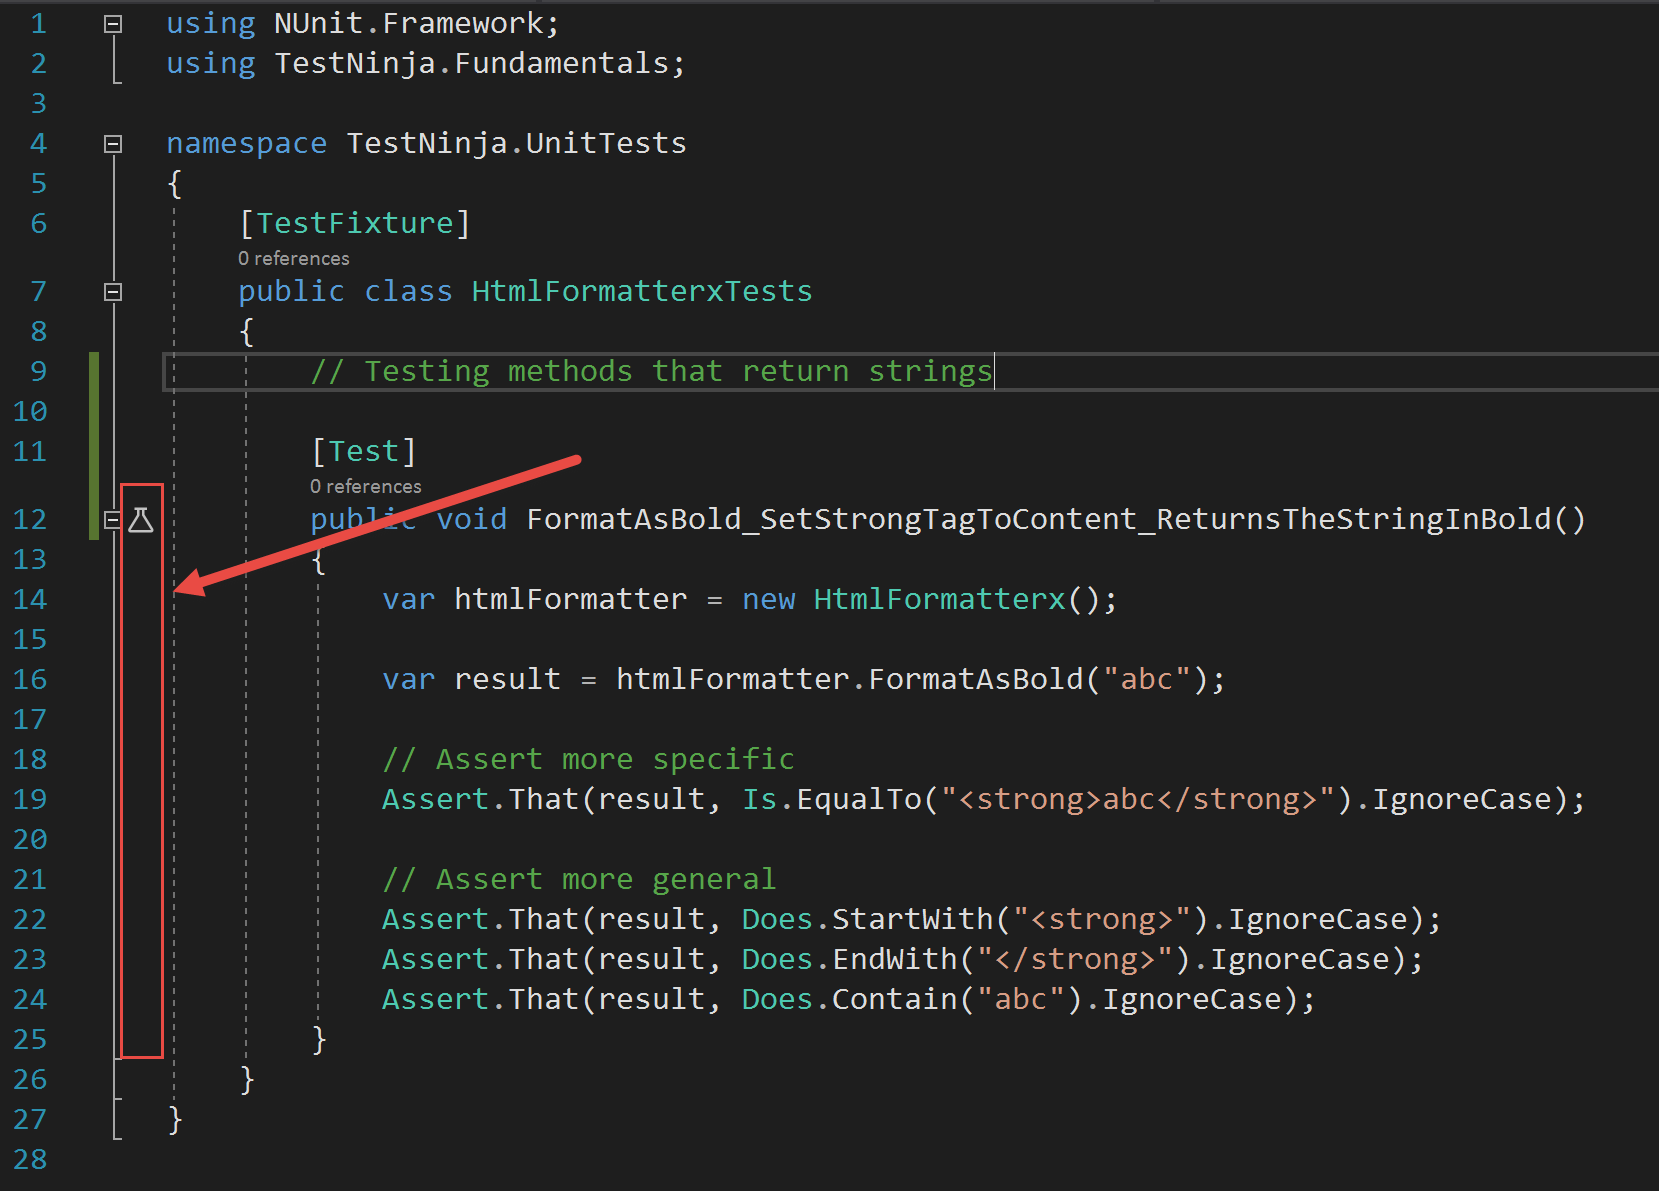This screenshot has width=1659, height=1191.
Task: Click the TestNinja.UnitTests namespace name
Action: click(x=517, y=143)
